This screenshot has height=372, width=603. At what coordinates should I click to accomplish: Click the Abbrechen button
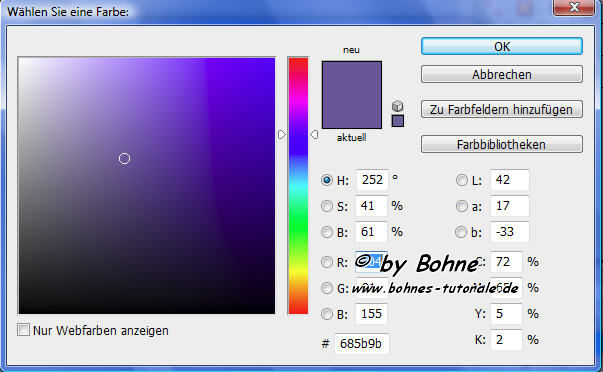[502, 74]
